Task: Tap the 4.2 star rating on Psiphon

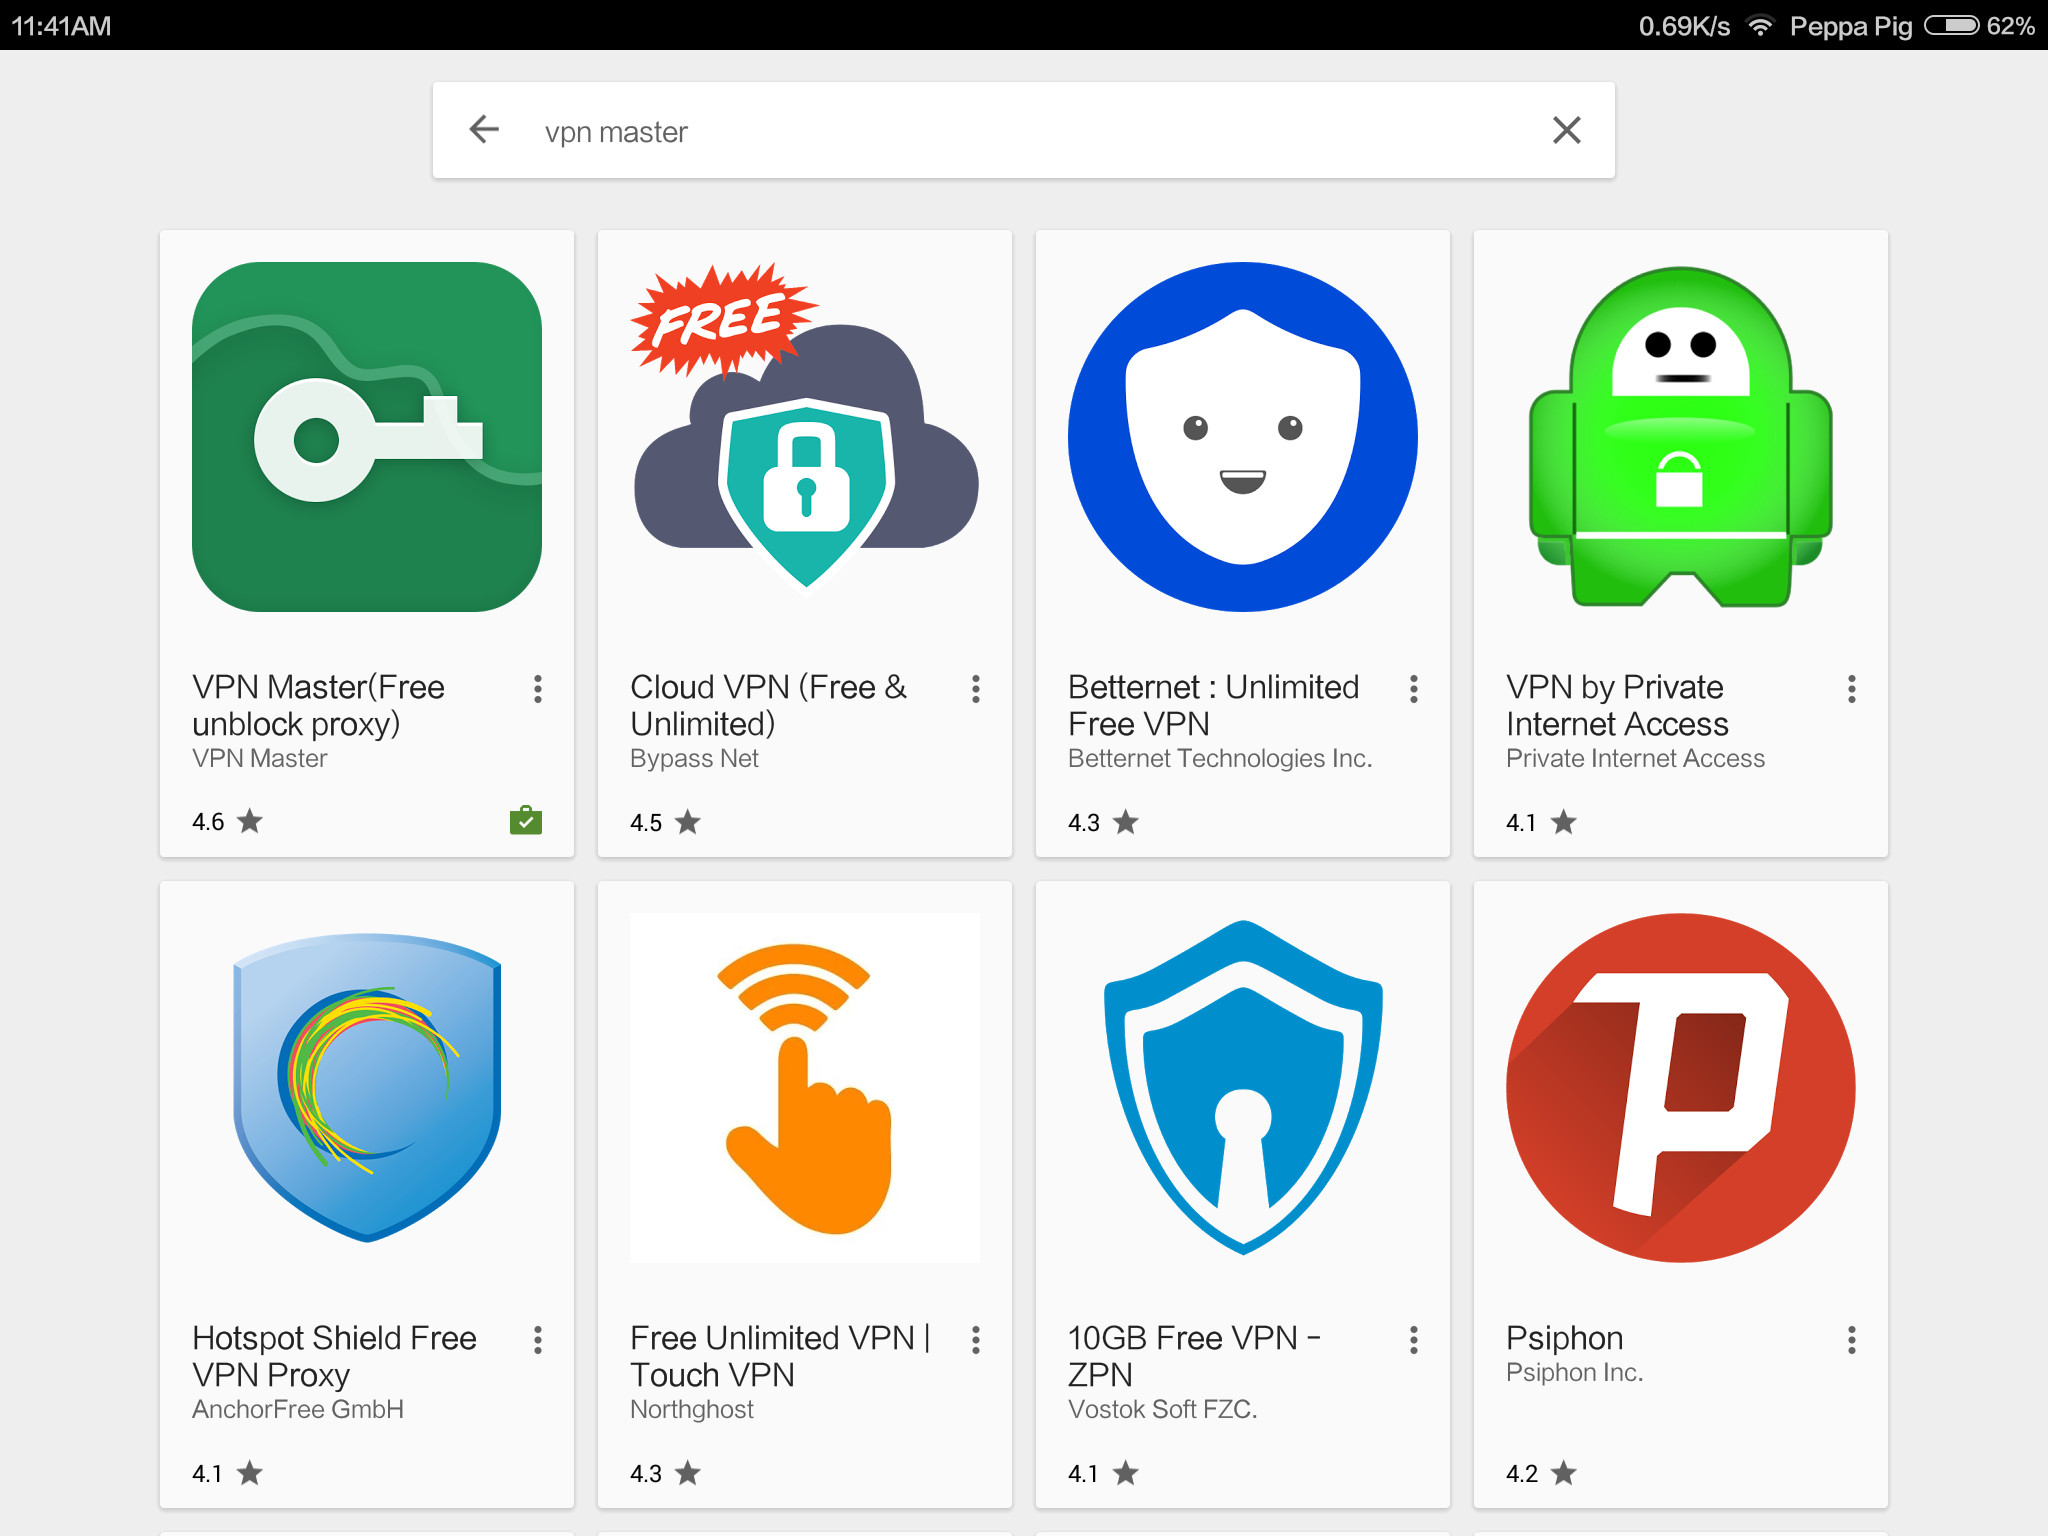Action: click(x=1541, y=1473)
